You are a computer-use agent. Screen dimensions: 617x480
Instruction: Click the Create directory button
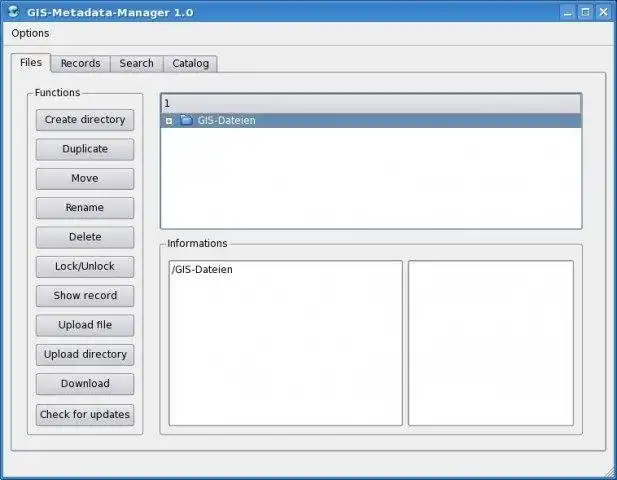click(x=85, y=120)
